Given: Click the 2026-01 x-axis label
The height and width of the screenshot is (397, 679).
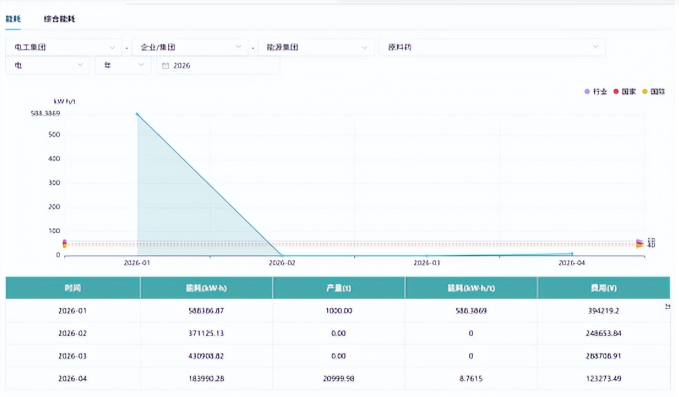Looking at the screenshot, I should point(137,263).
